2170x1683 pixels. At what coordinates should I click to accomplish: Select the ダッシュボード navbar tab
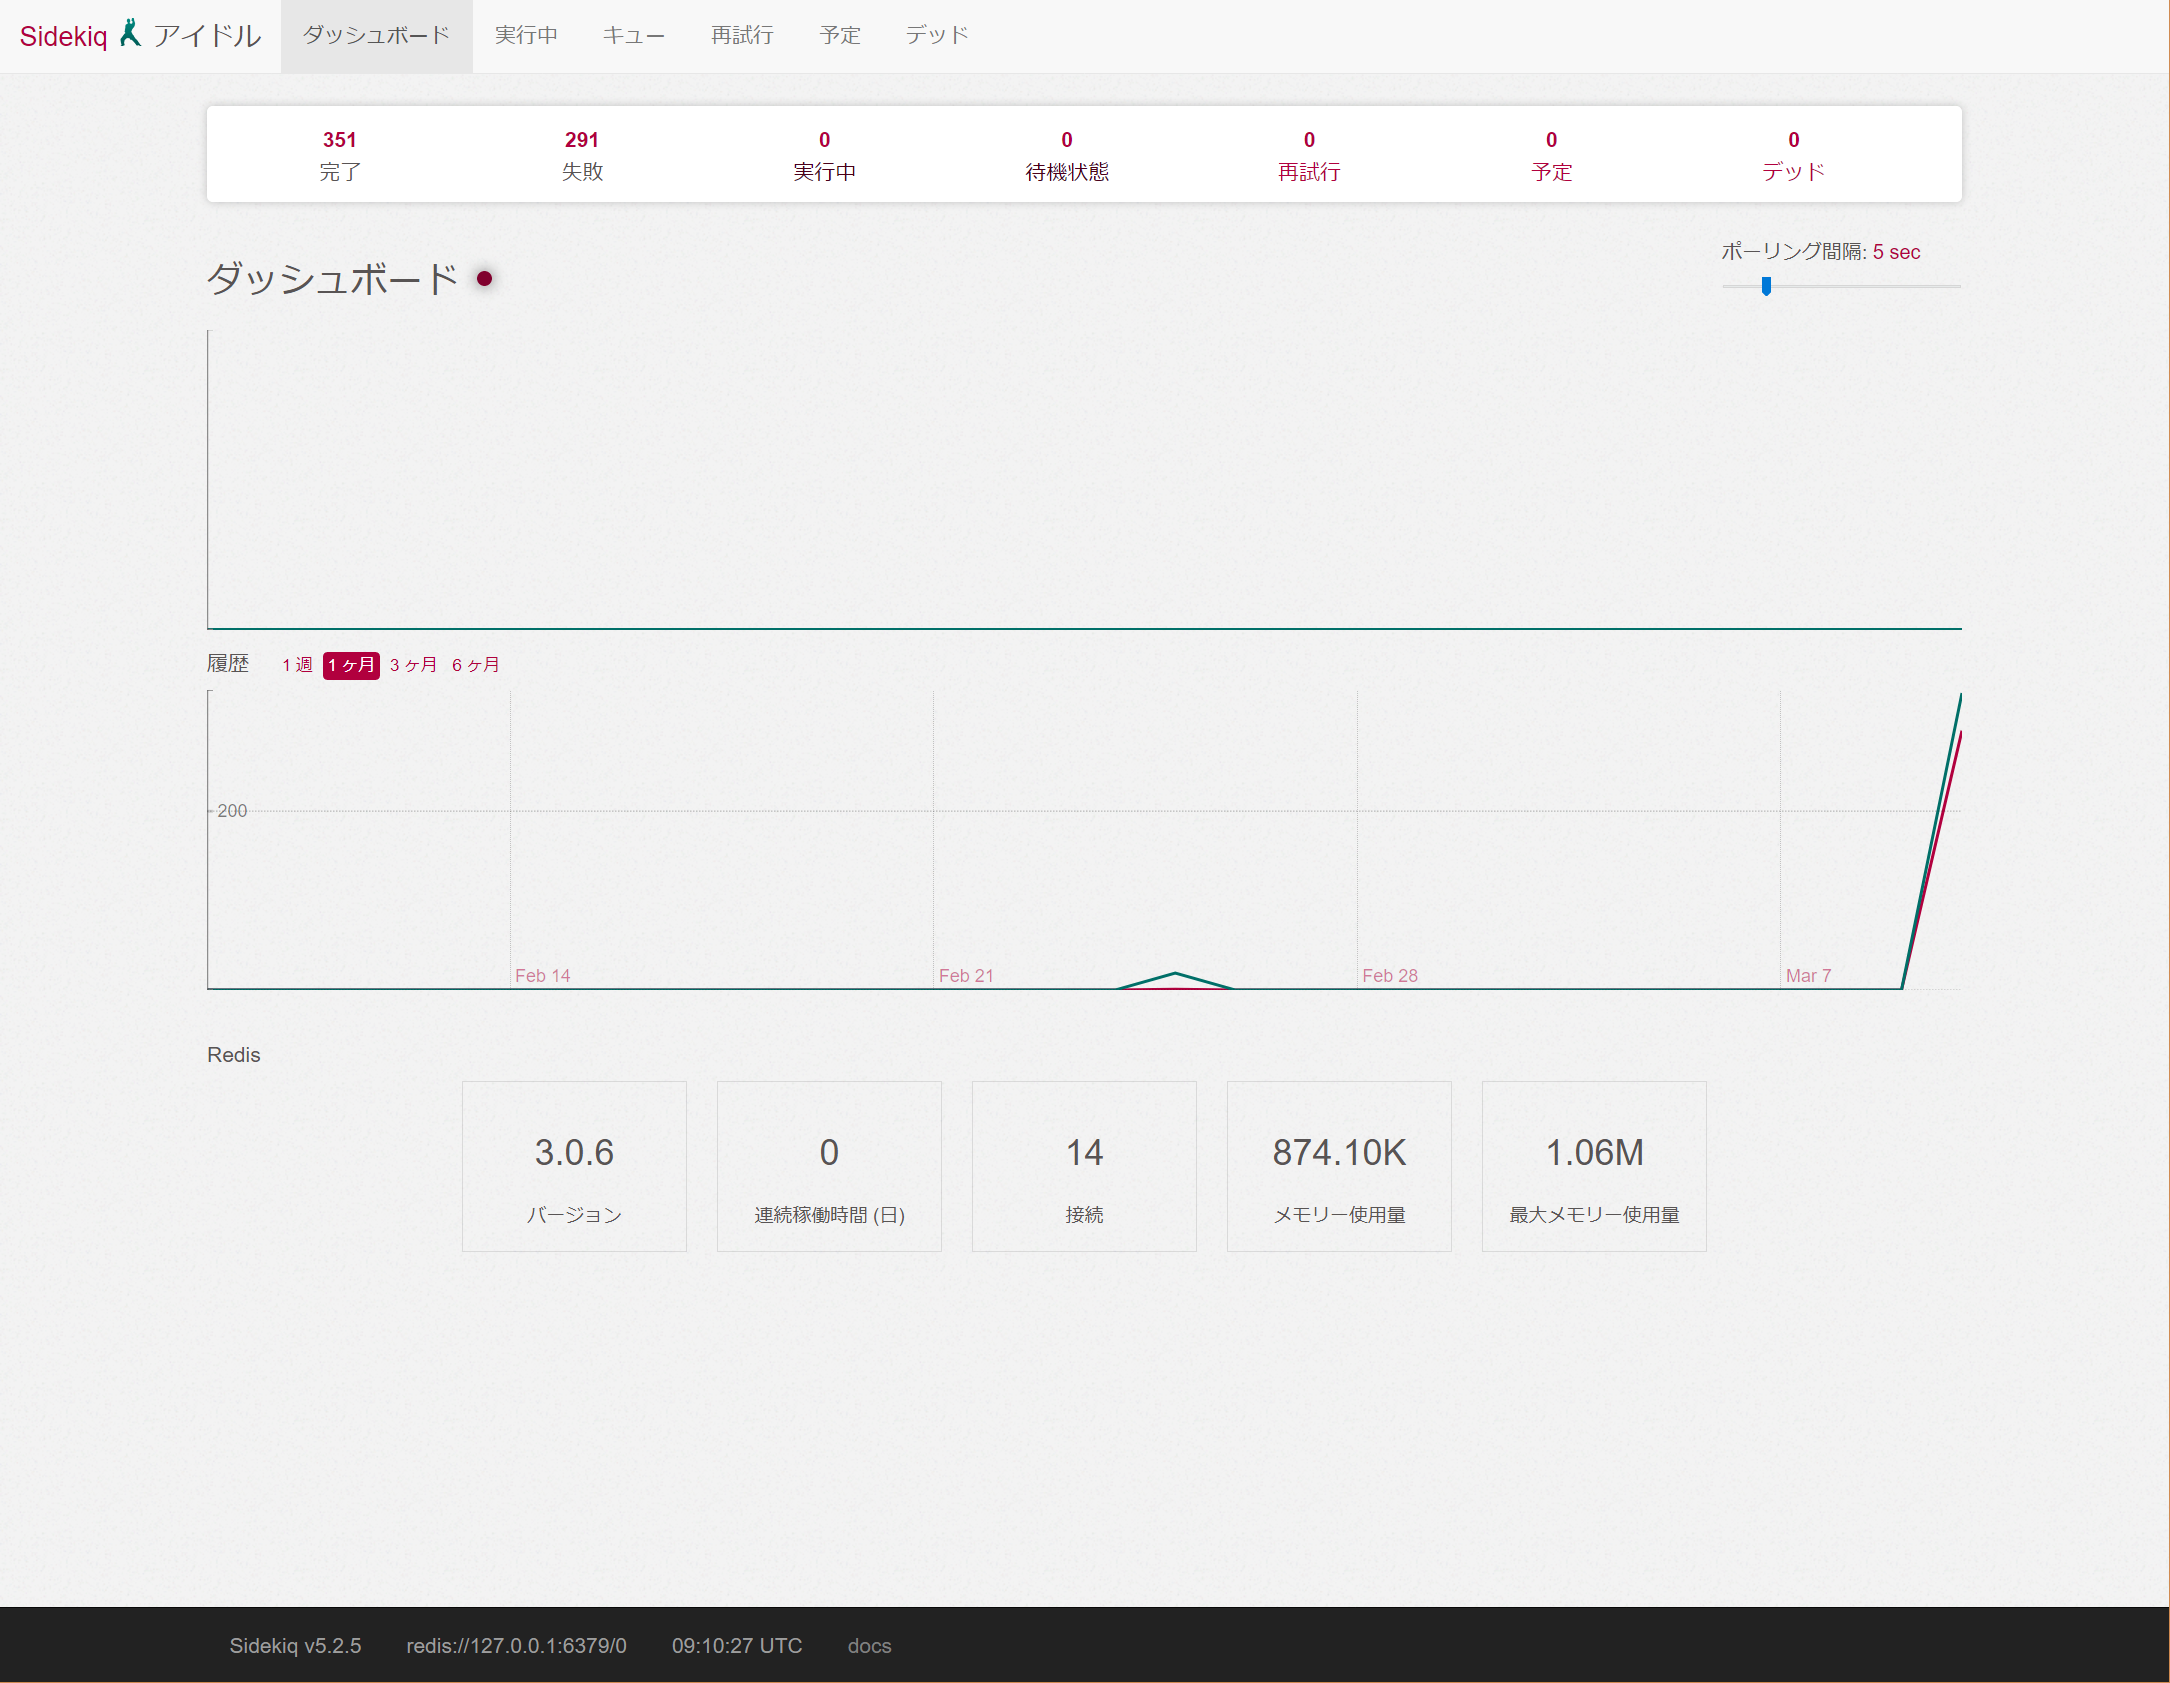point(376,36)
